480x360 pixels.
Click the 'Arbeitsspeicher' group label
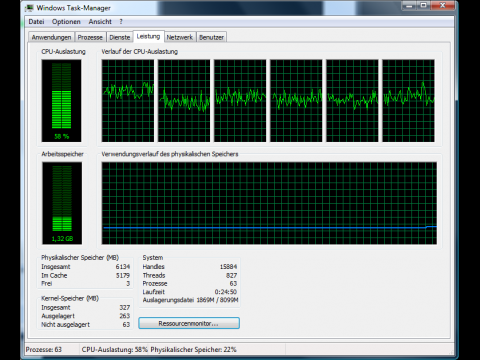point(62,154)
